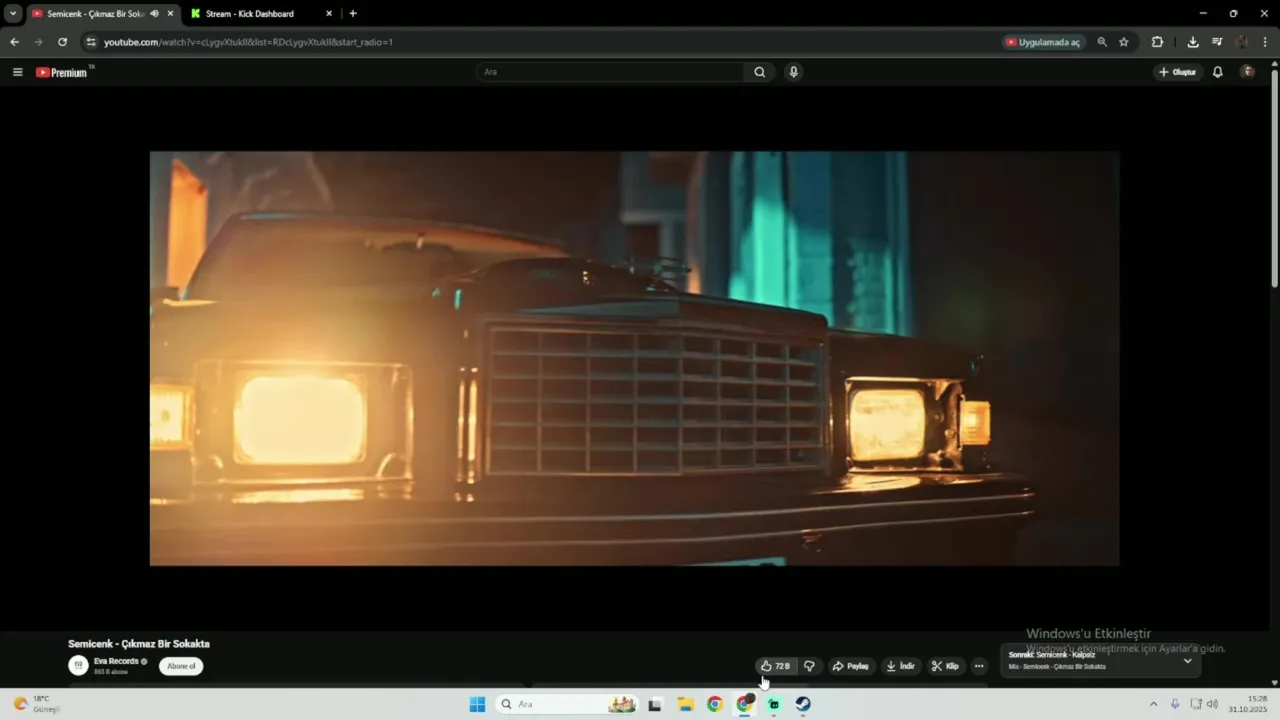Open tab search dropdown arrow
Viewport: 1280px width, 720px height.
(x=13, y=14)
